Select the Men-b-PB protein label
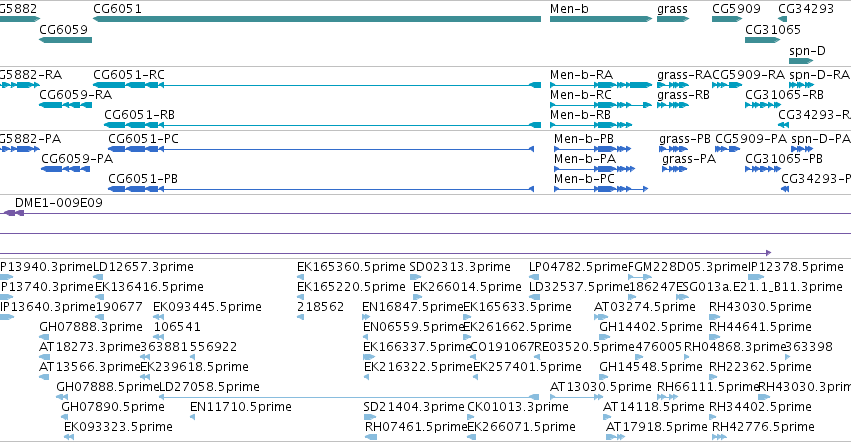 (x=584, y=138)
